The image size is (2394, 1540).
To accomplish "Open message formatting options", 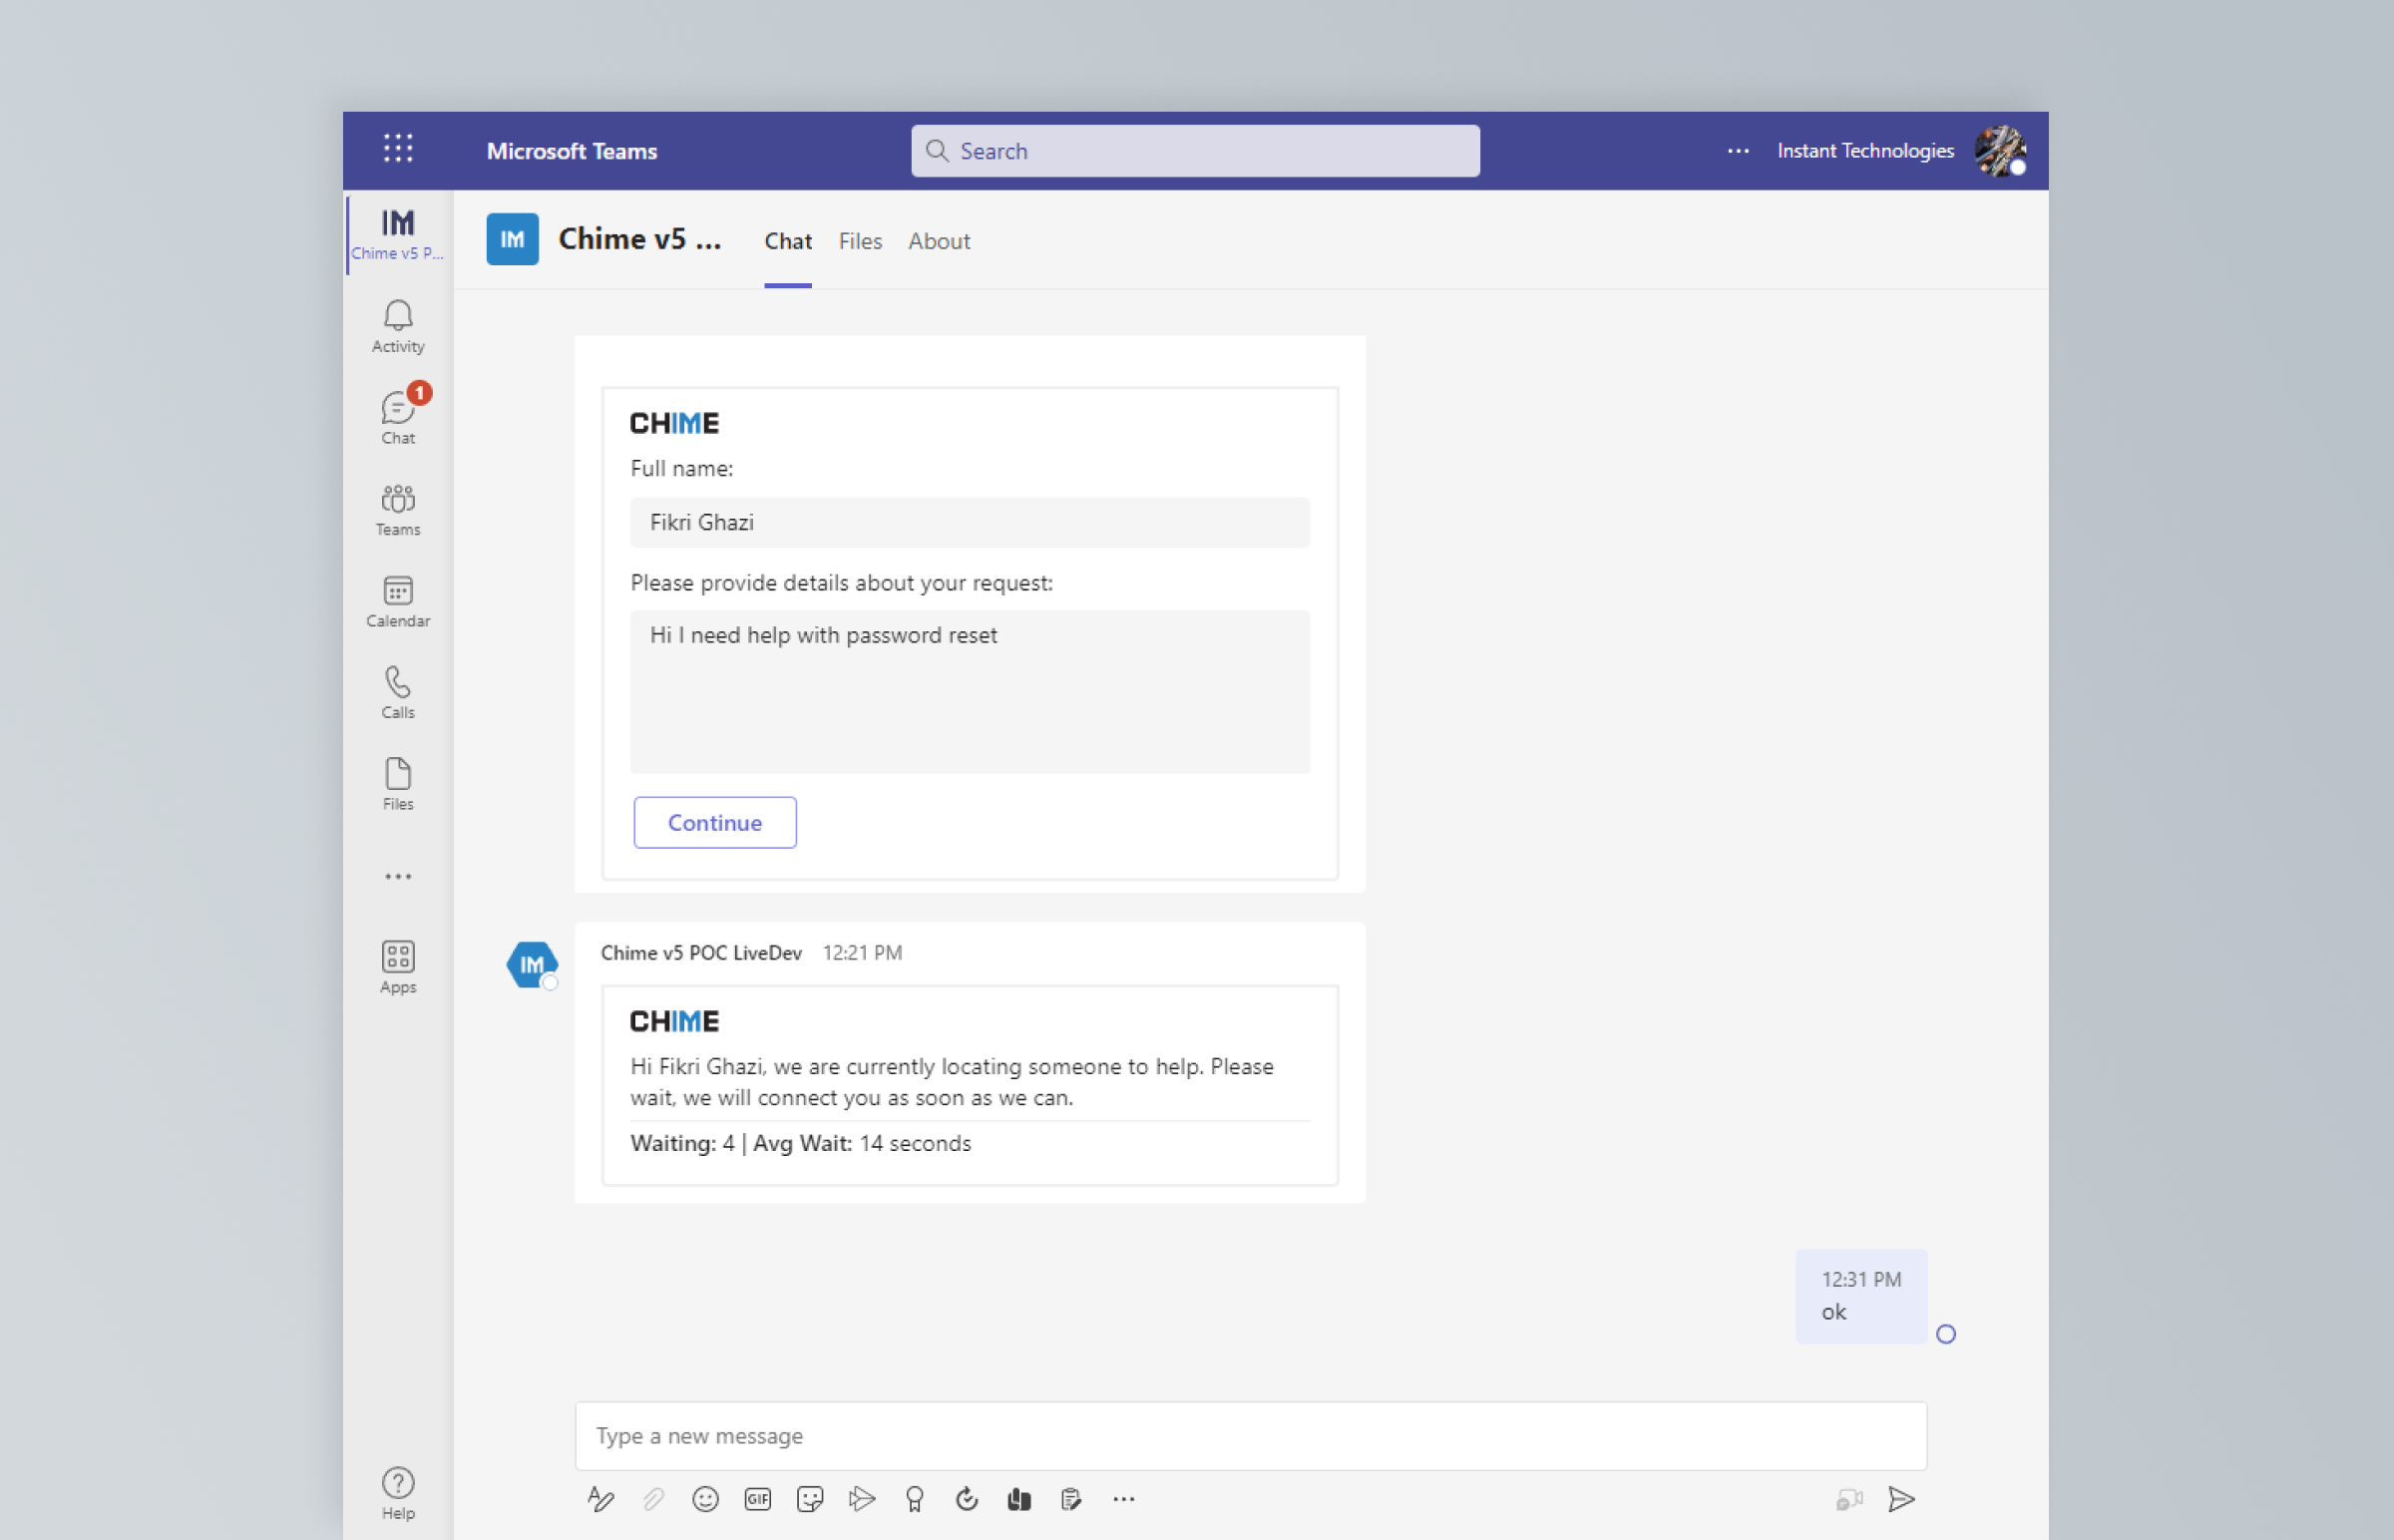I will point(601,1498).
